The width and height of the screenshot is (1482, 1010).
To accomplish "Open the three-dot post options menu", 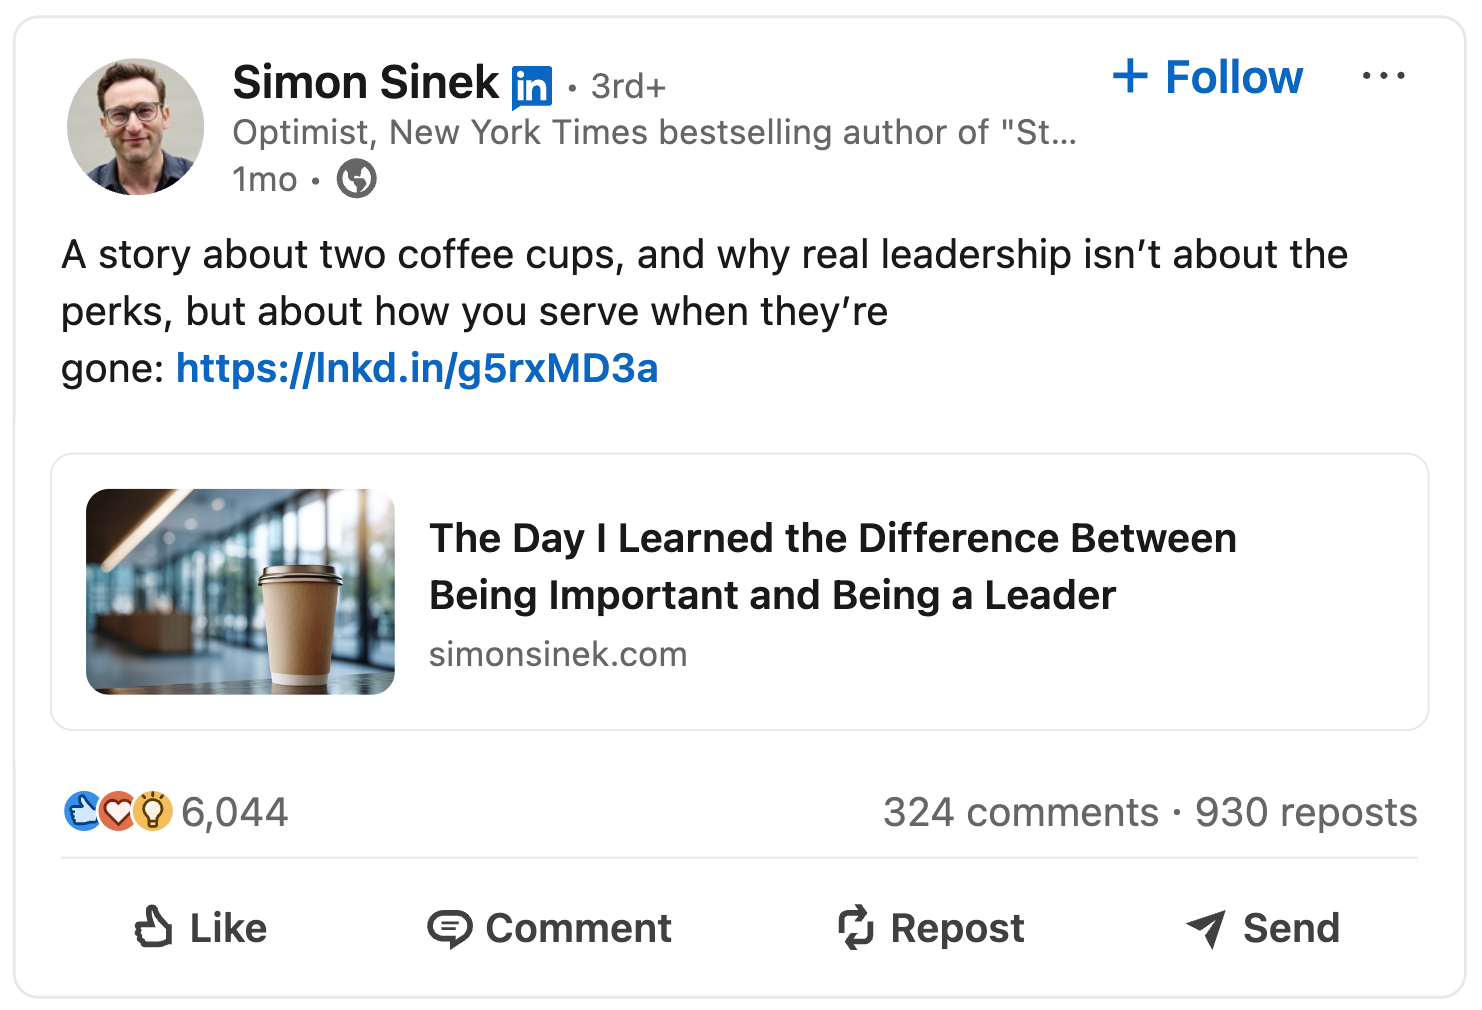I will click(1383, 76).
